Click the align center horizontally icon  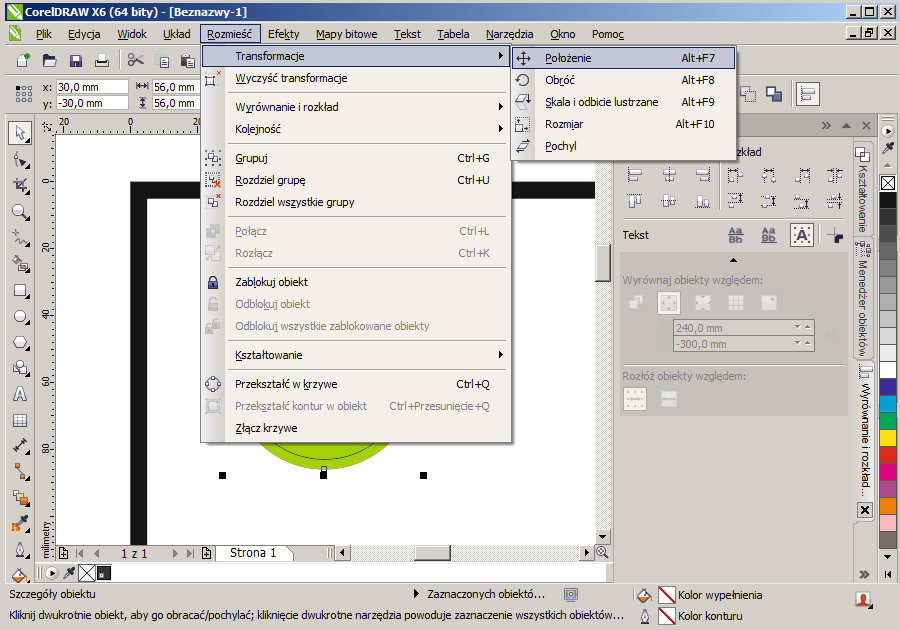(669, 174)
